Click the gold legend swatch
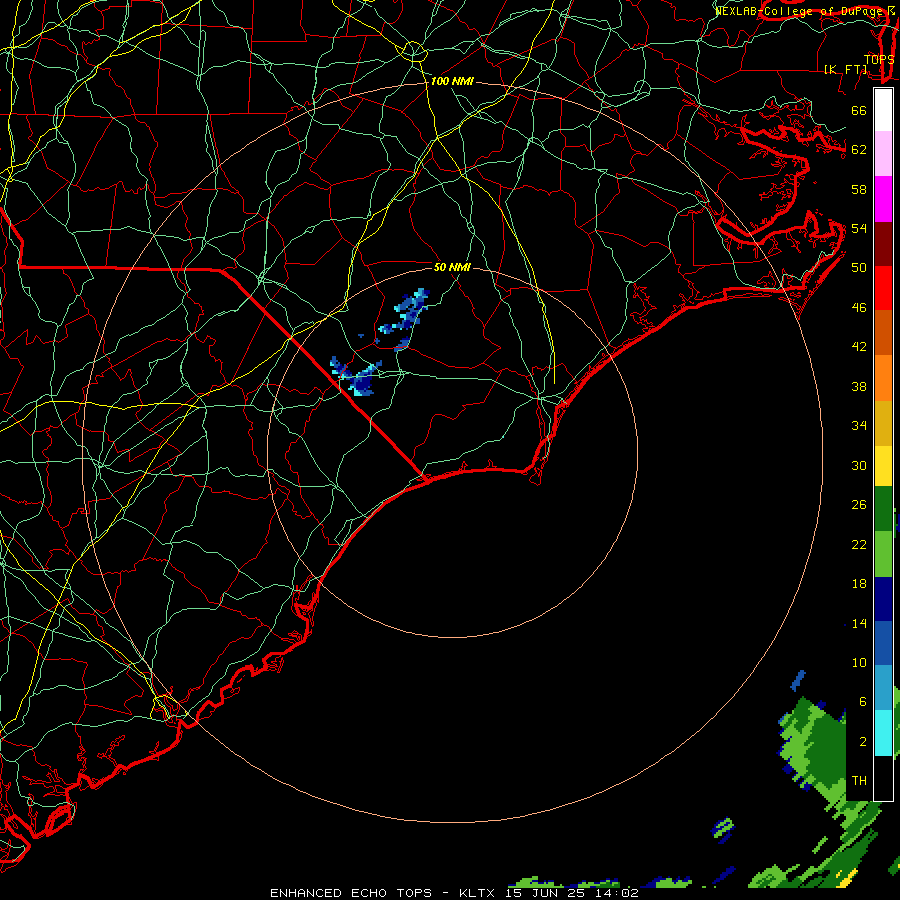This screenshot has width=900, height=900. [x=883, y=423]
